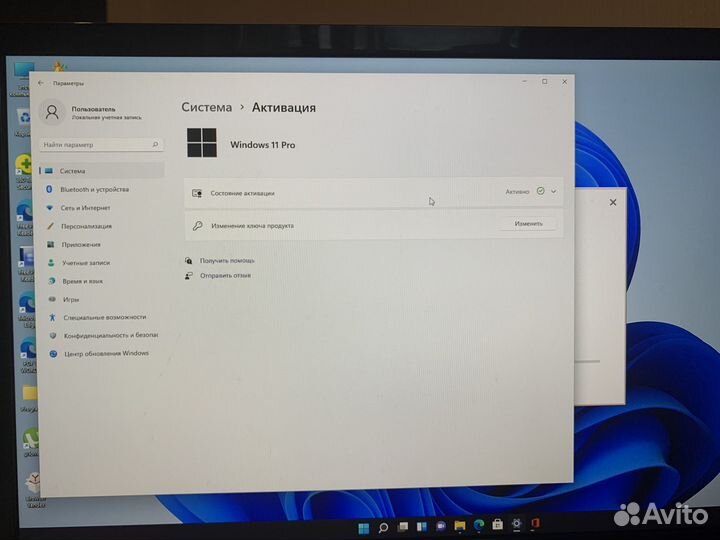
Task: Launch Microsoft Edge from the taskbar
Action: coord(478,524)
